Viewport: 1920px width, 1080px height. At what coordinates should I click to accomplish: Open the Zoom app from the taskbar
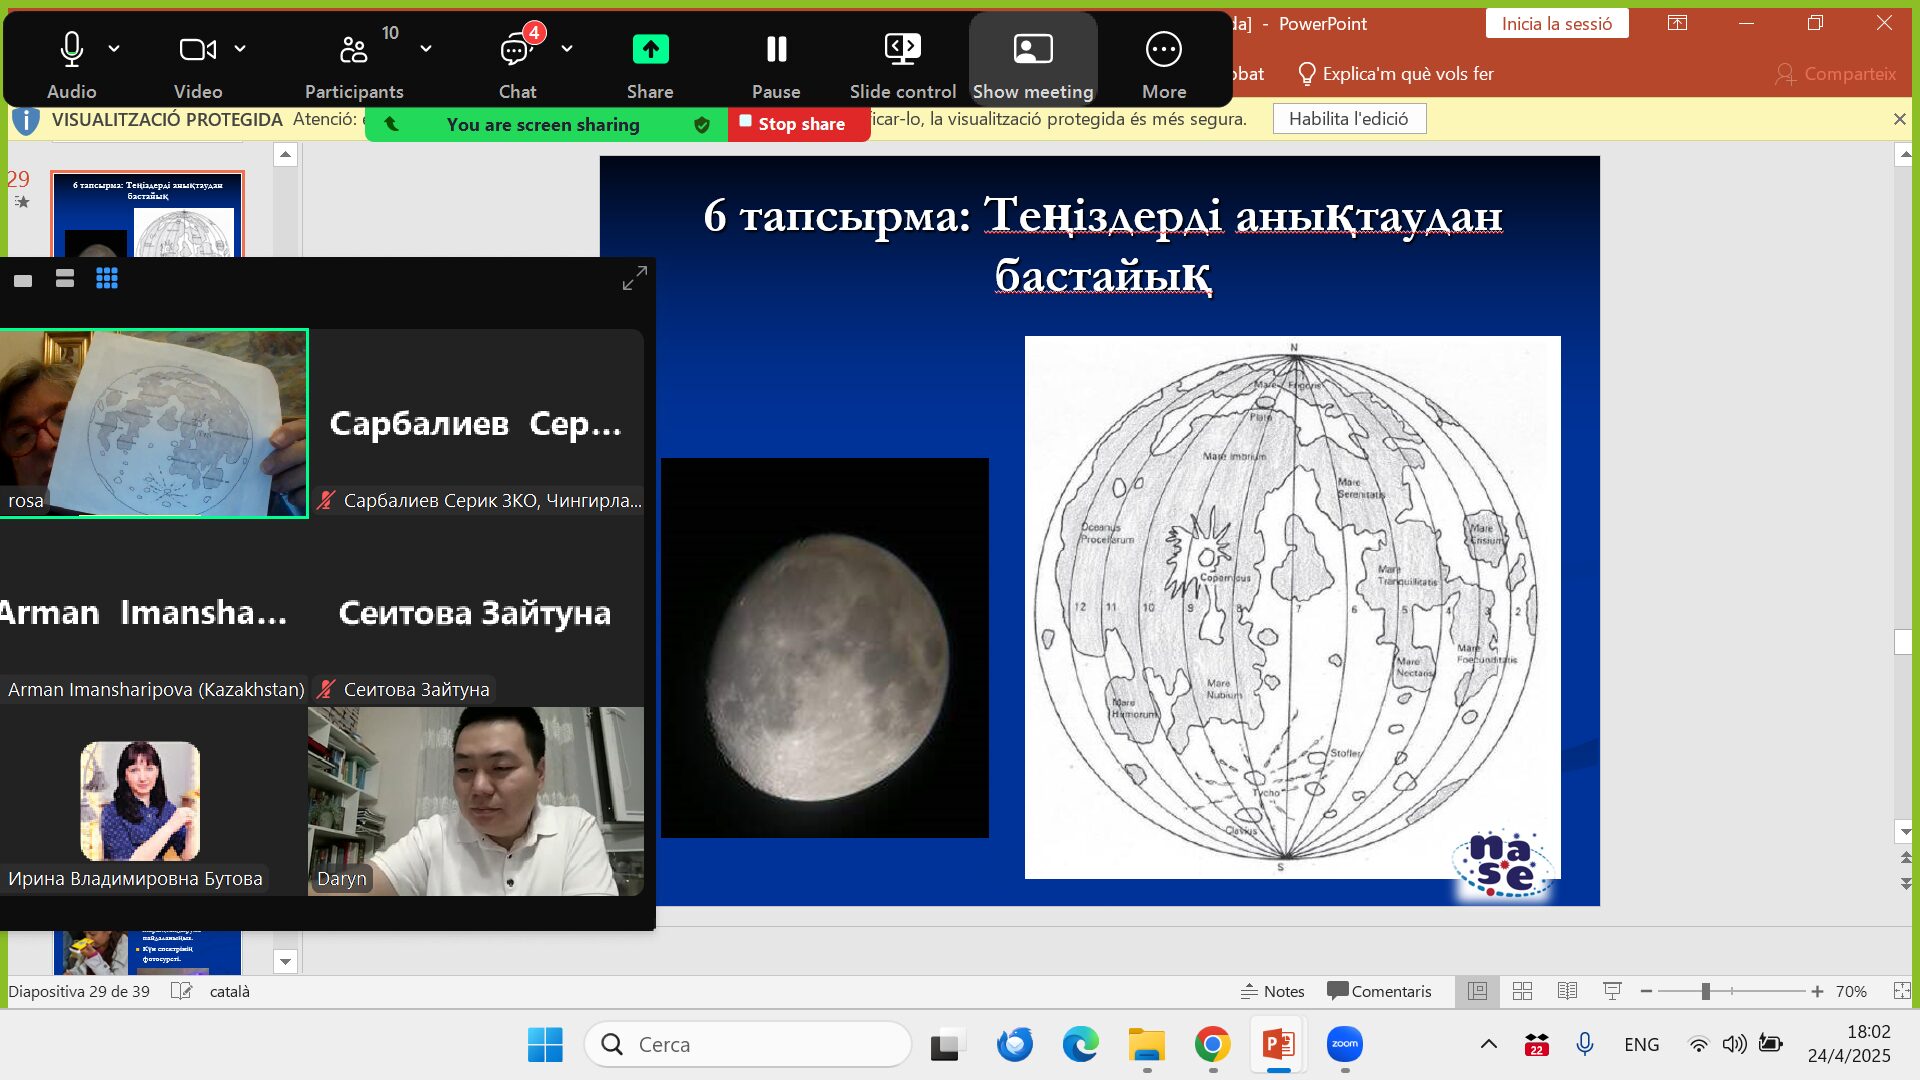(x=1344, y=1044)
